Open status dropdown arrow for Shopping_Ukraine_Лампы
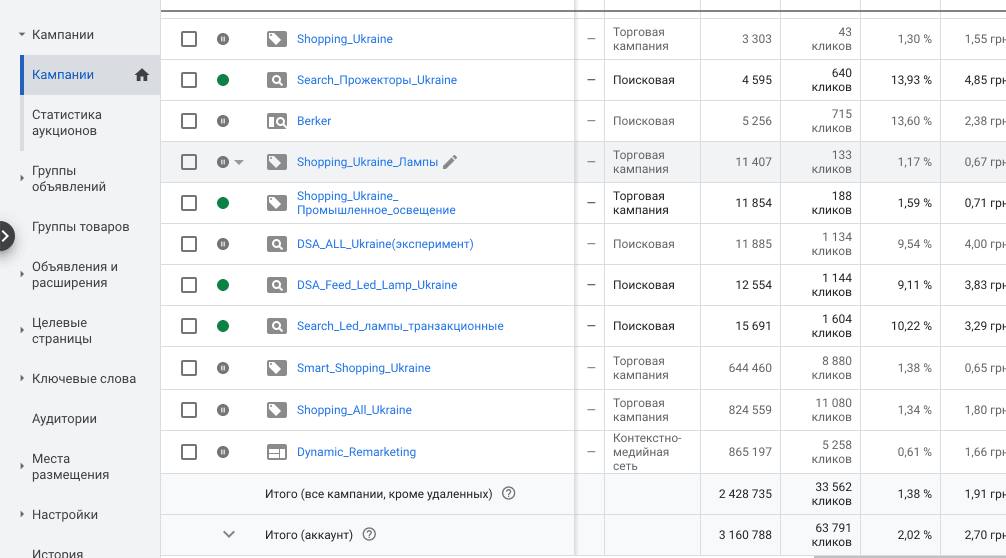Image resolution: width=1006 pixels, height=558 pixels. [239, 162]
